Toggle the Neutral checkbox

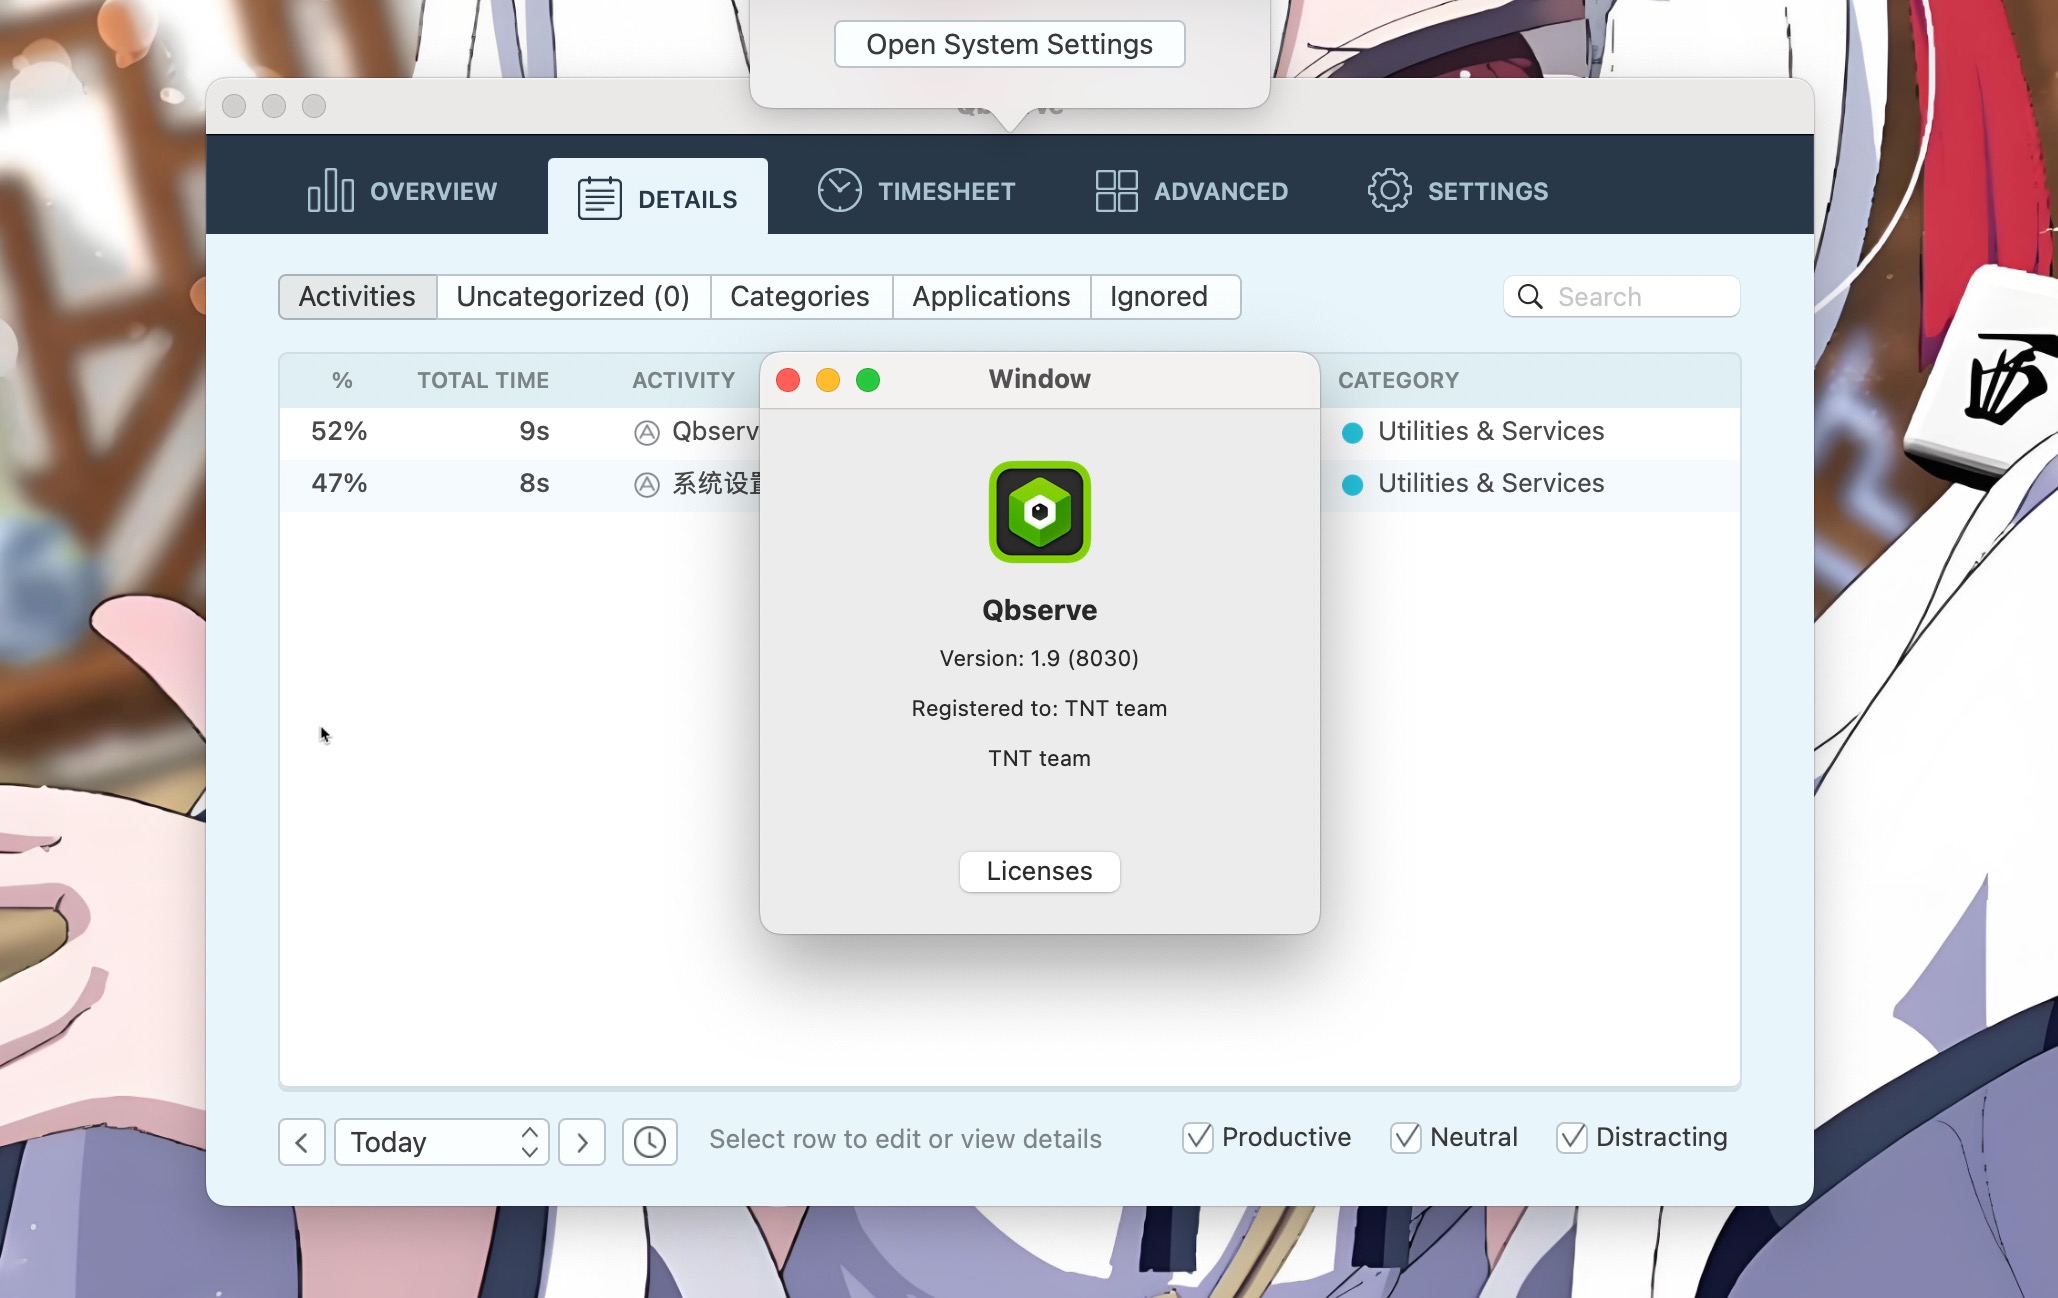pos(1406,1138)
